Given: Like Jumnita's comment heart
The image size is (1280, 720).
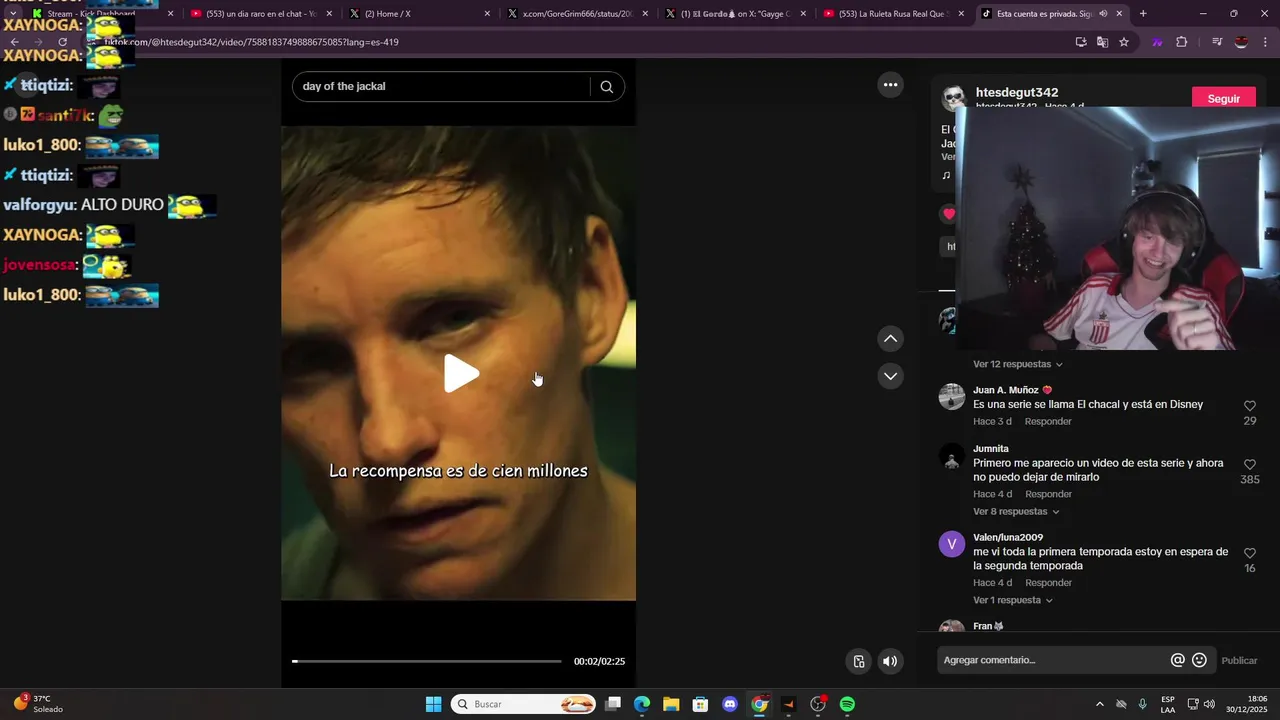Looking at the screenshot, I should pos(1250,465).
